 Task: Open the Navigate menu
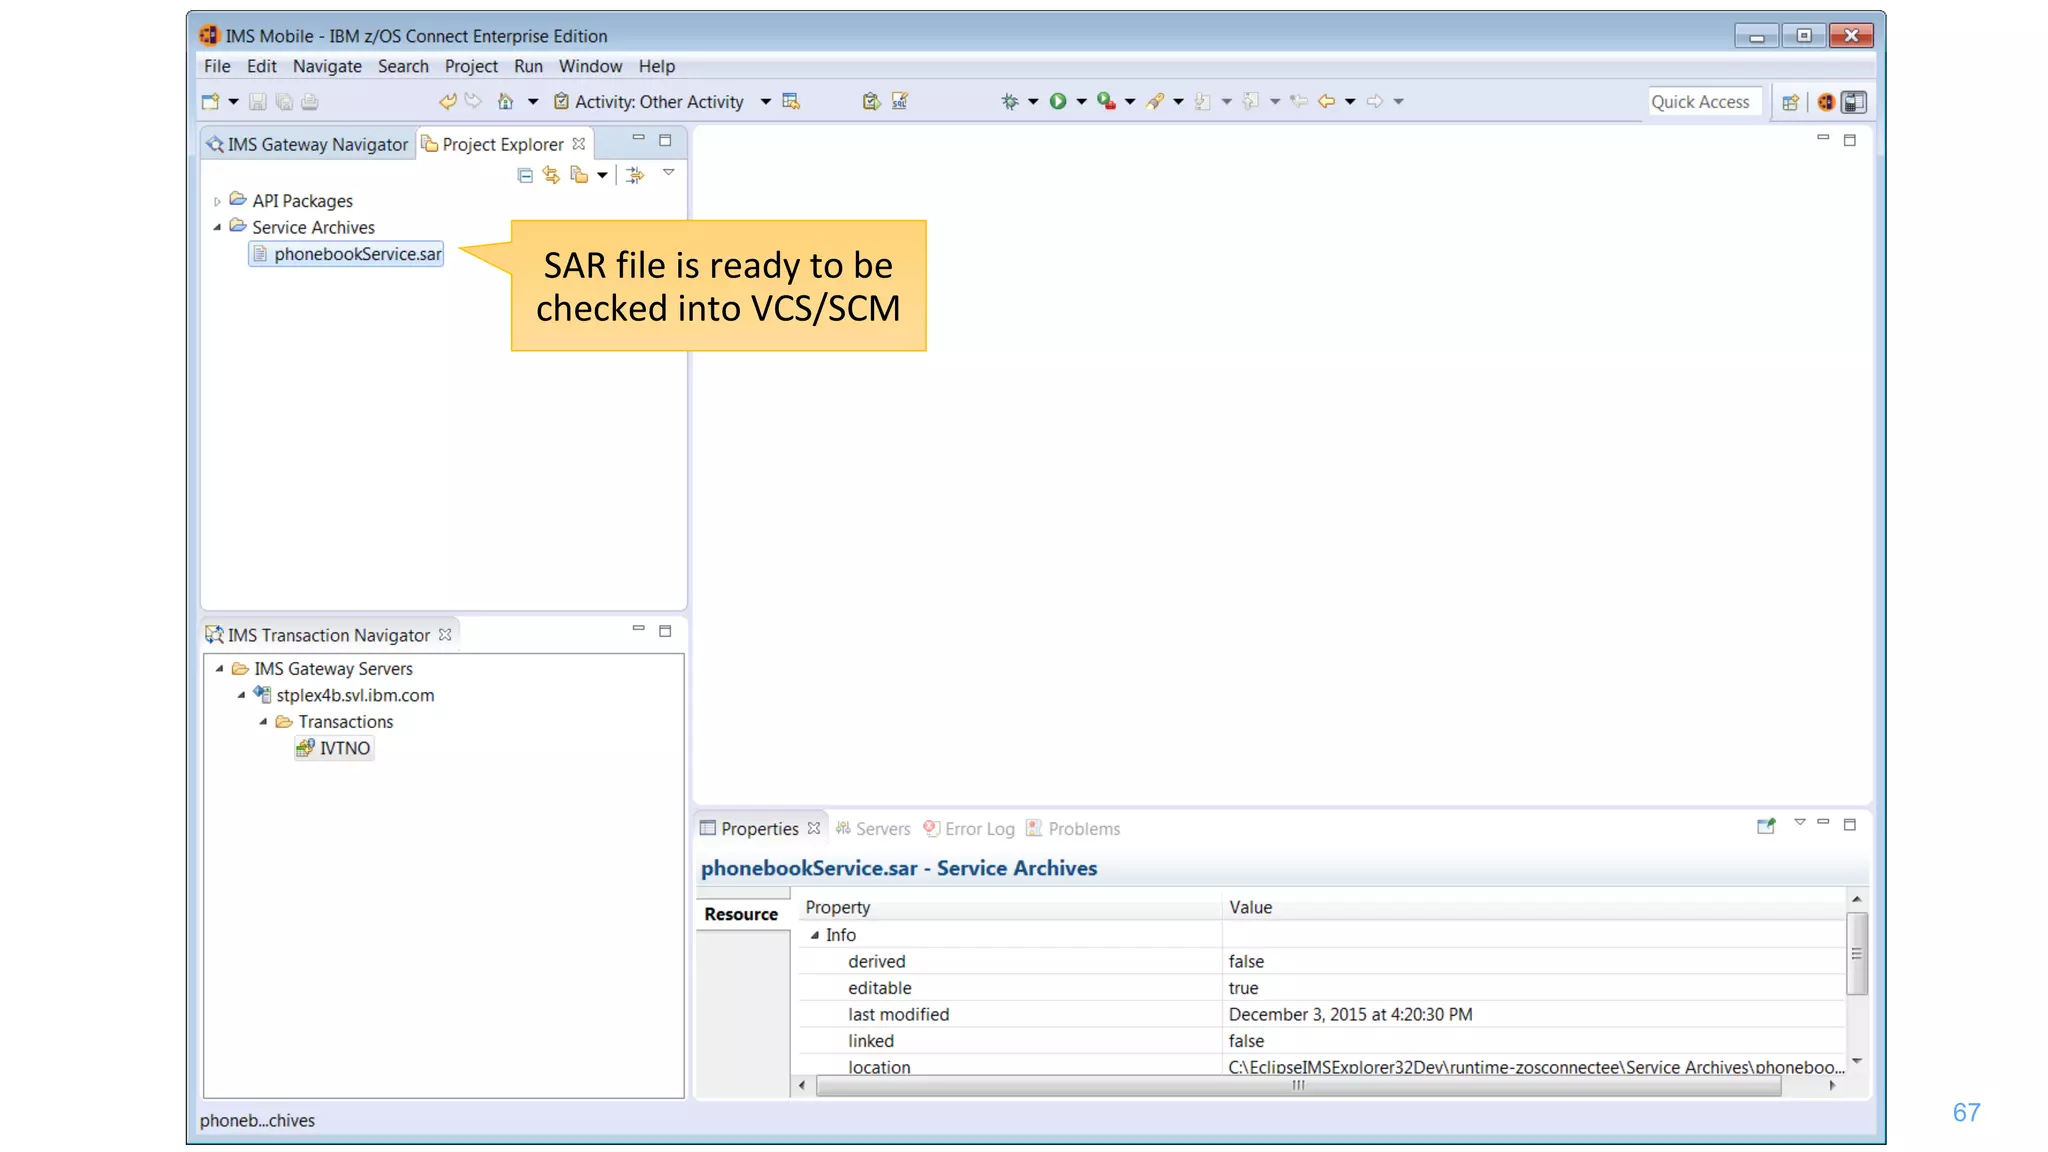click(x=327, y=66)
